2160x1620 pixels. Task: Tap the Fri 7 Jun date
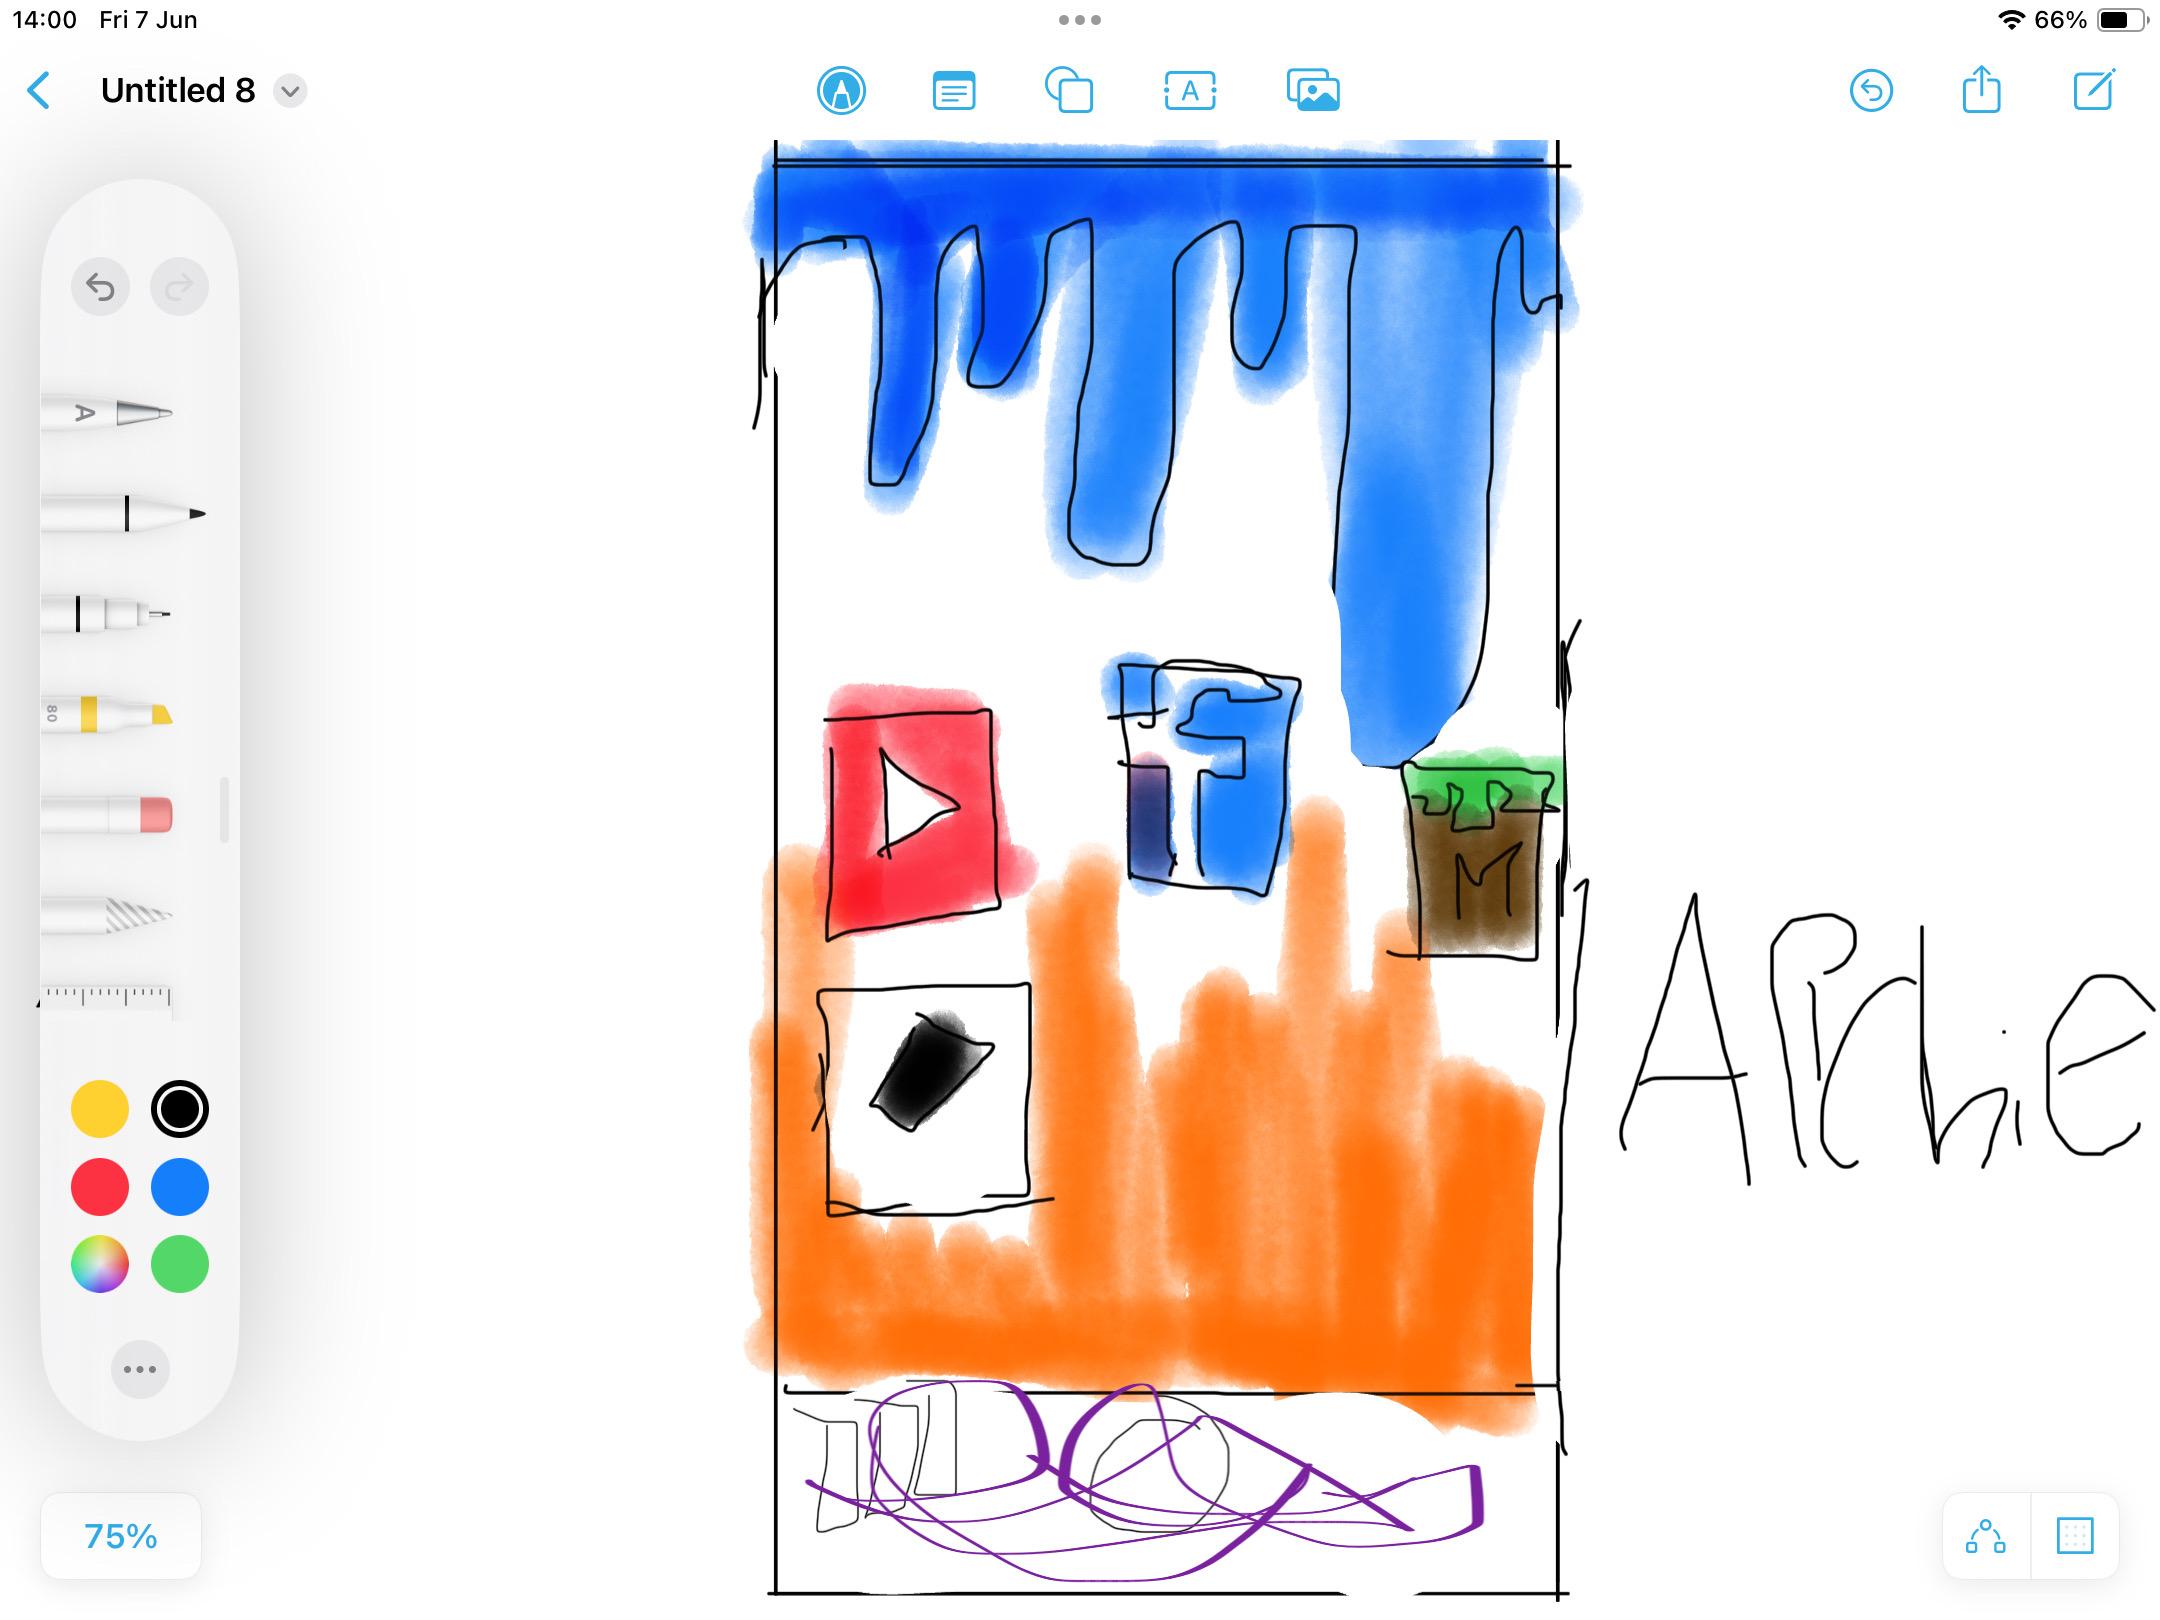tap(148, 20)
